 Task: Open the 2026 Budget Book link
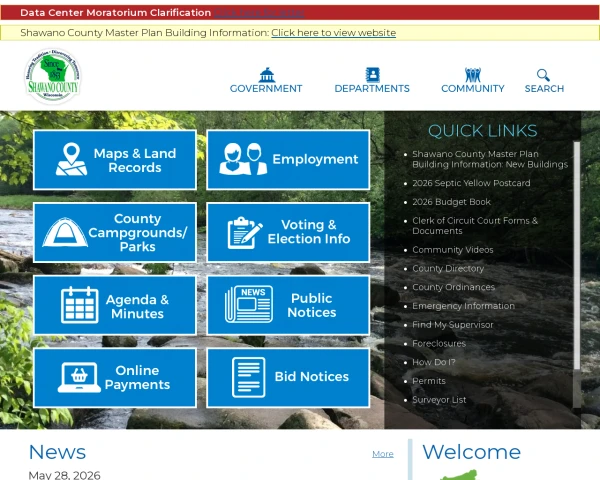[x=452, y=202]
